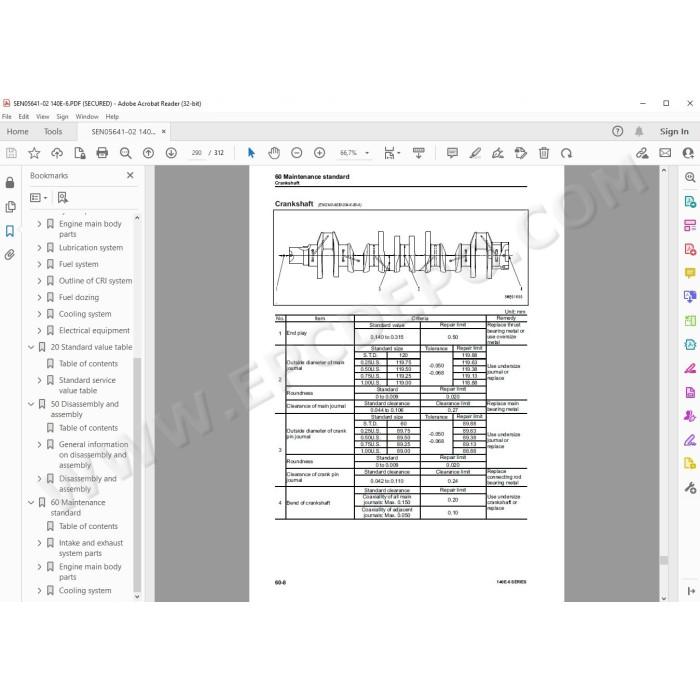Switch to the Tools tab
Image resolution: width=700 pixels, height=700 pixels.
point(53,131)
